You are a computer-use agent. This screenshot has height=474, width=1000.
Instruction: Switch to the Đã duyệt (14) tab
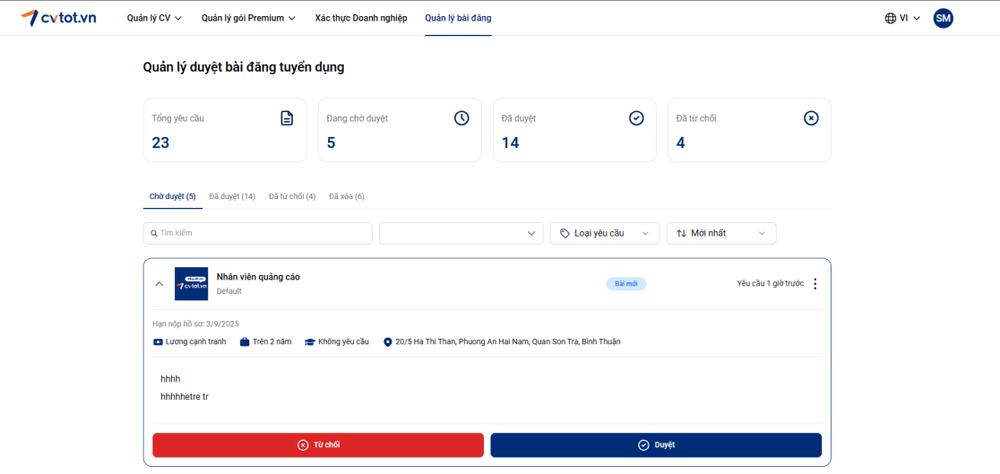pos(232,197)
